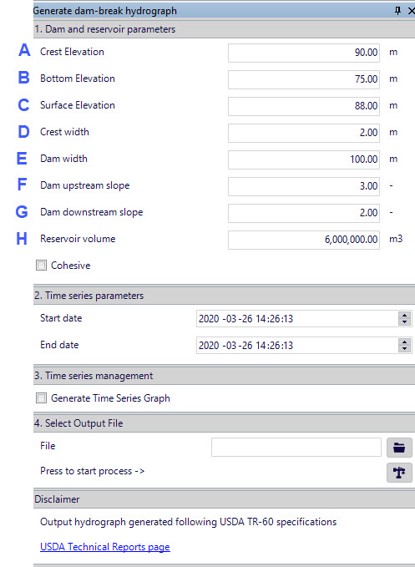Select the Crest width input

[304, 133]
